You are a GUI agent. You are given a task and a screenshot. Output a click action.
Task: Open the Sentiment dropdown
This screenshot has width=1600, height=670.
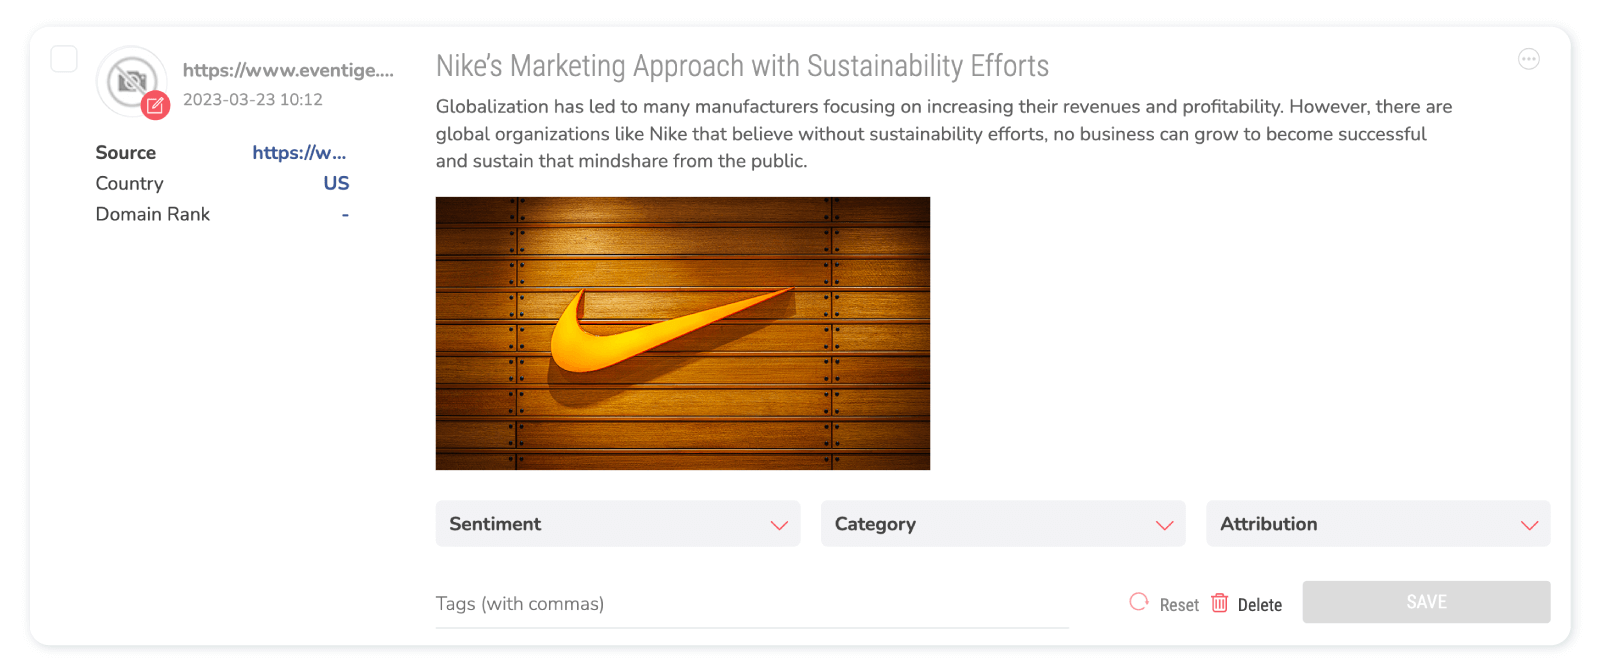coord(618,524)
